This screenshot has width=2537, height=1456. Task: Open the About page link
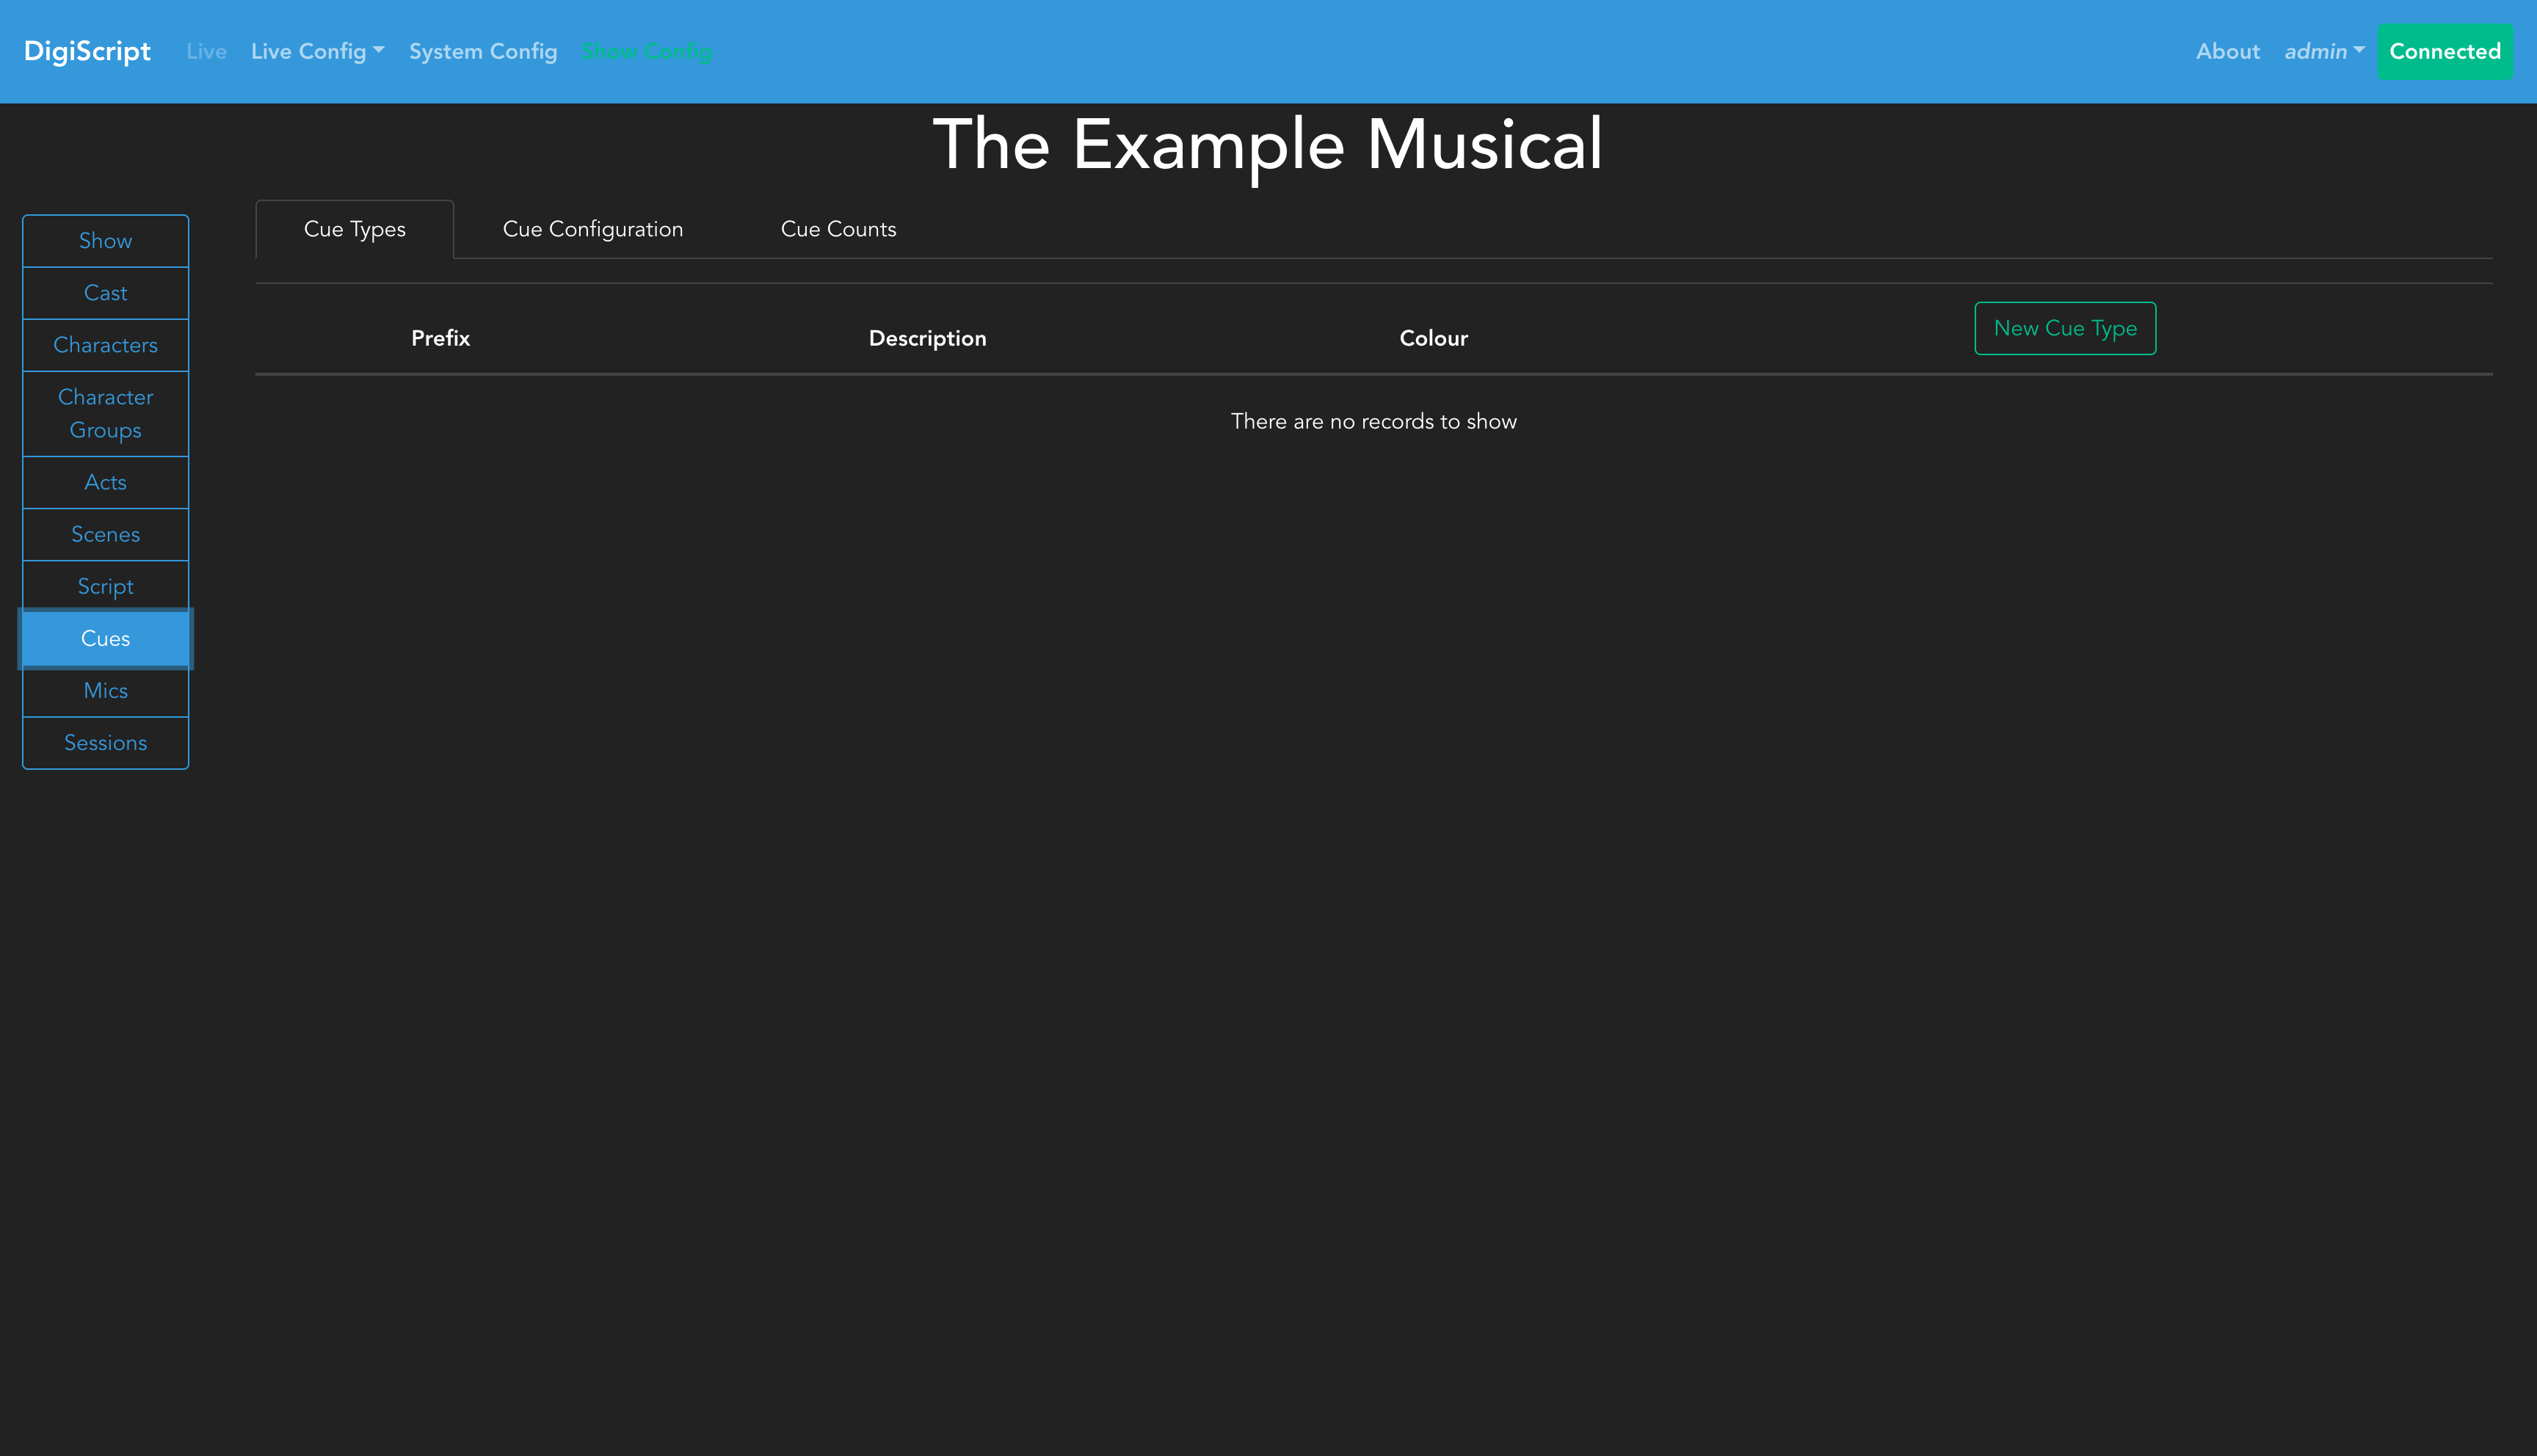pos(2227,51)
